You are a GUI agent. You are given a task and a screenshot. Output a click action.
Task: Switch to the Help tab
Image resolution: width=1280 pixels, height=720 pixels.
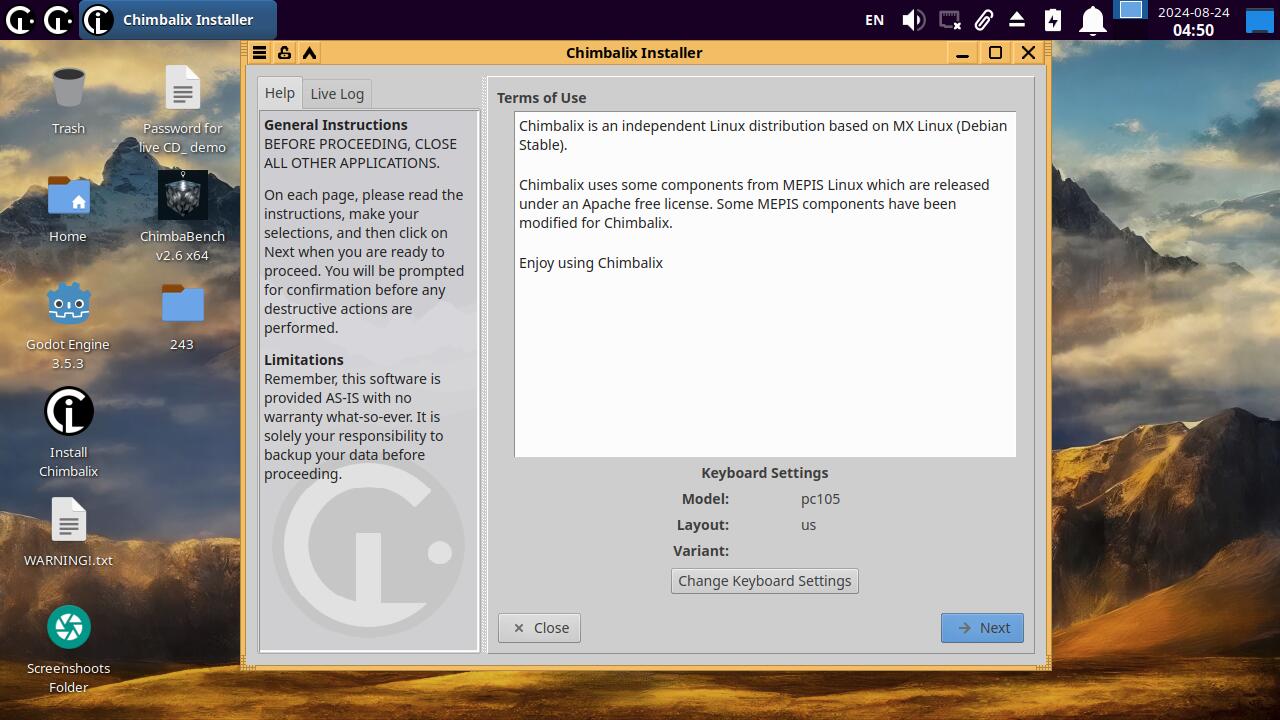click(x=279, y=93)
